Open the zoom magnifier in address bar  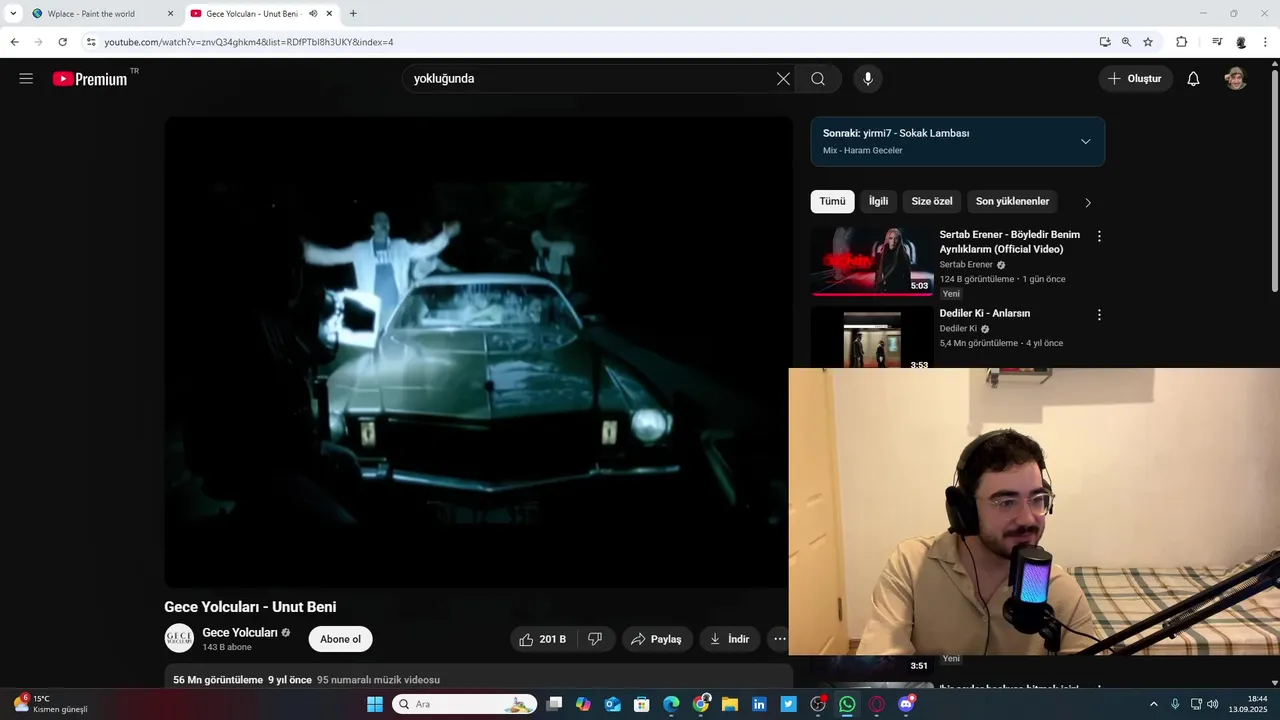[1126, 42]
